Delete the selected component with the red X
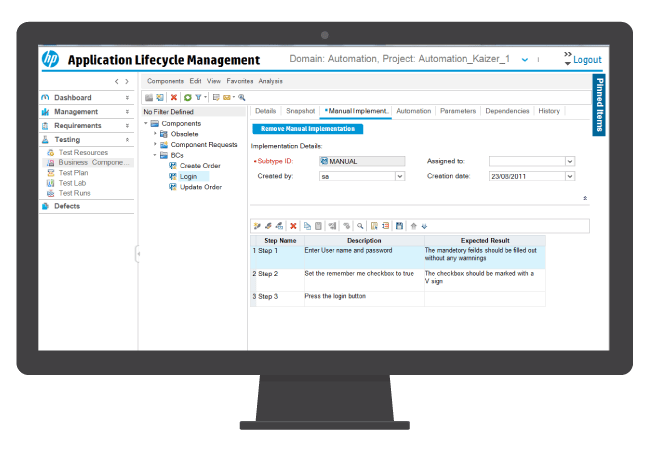Image resolution: width=650 pixels, height=450 pixels. click(174, 97)
